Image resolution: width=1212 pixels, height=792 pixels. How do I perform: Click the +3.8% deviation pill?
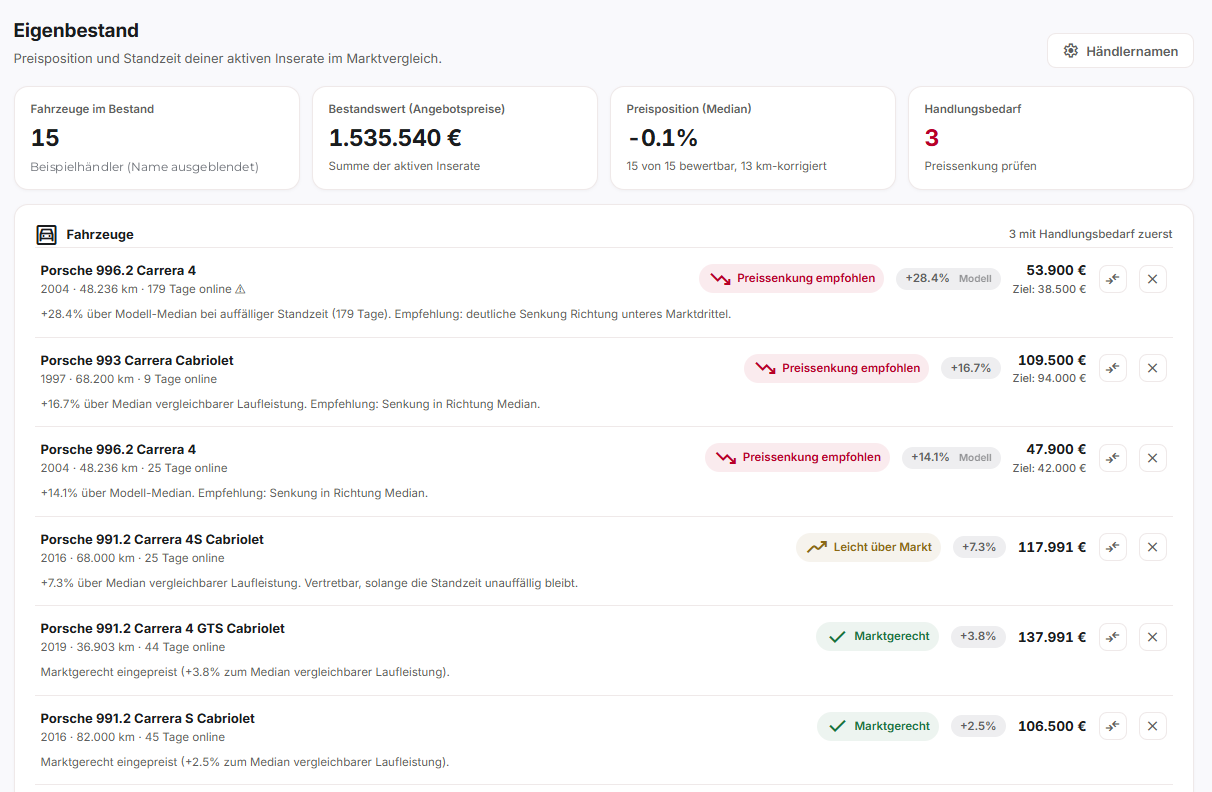[978, 636]
